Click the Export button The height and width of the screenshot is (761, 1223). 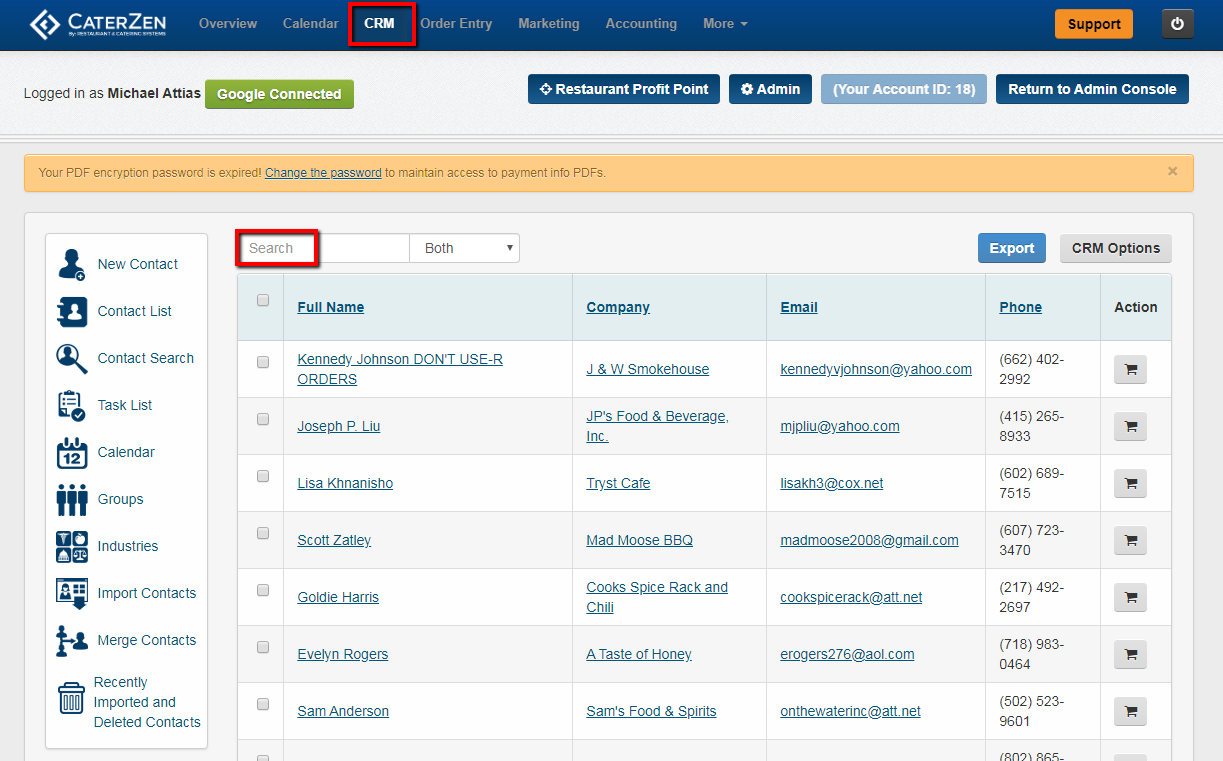point(1012,248)
